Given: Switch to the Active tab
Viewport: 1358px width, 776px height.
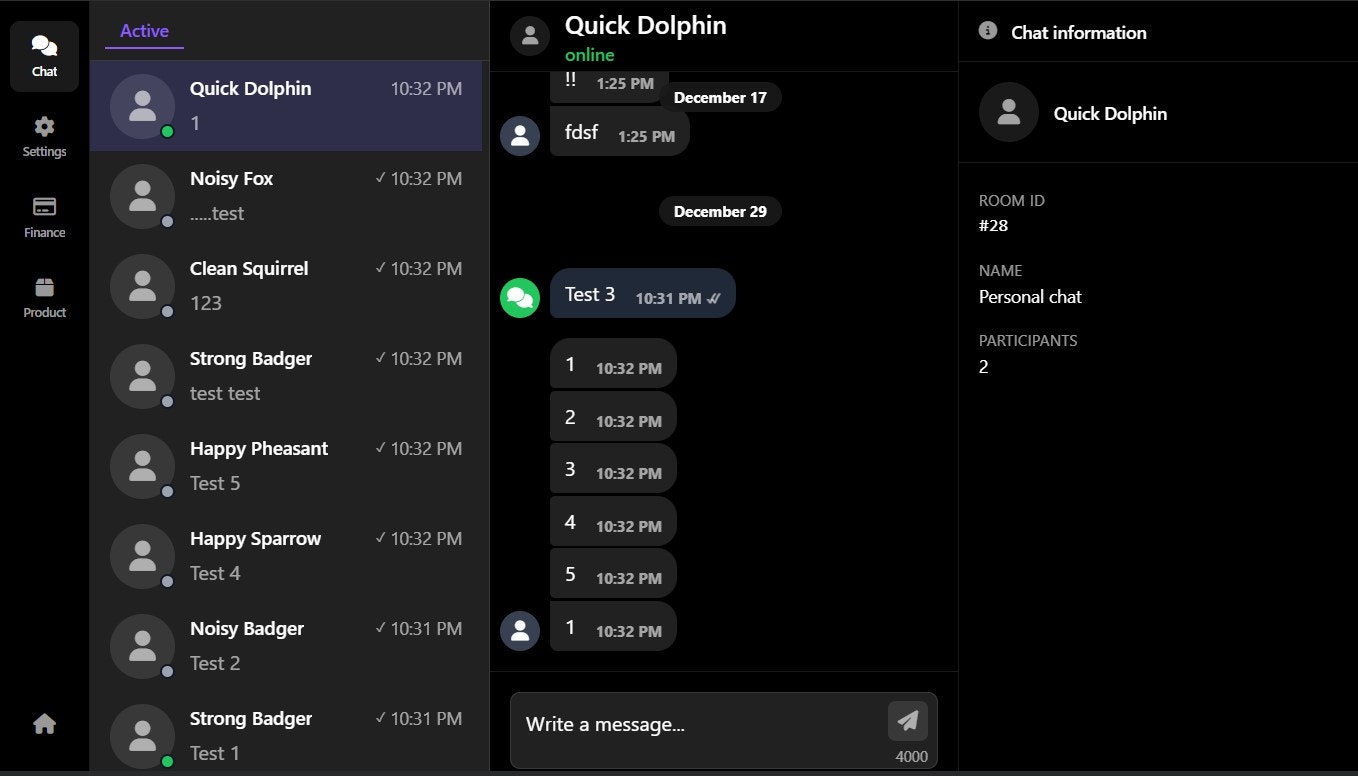Looking at the screenshot, I should coord(143,30).
